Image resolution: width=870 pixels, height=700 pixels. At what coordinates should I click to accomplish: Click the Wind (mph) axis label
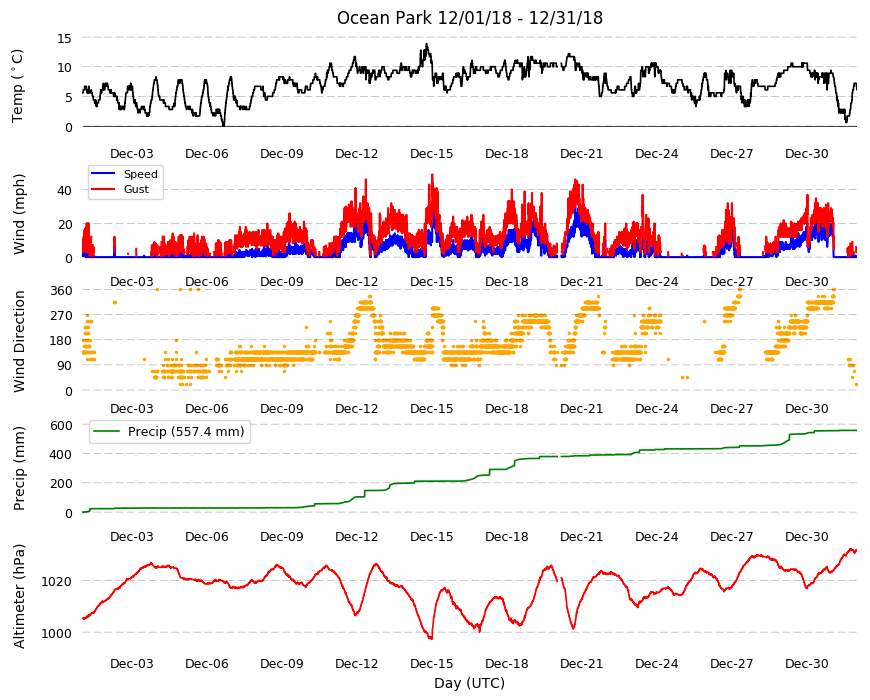click(19, 214)
